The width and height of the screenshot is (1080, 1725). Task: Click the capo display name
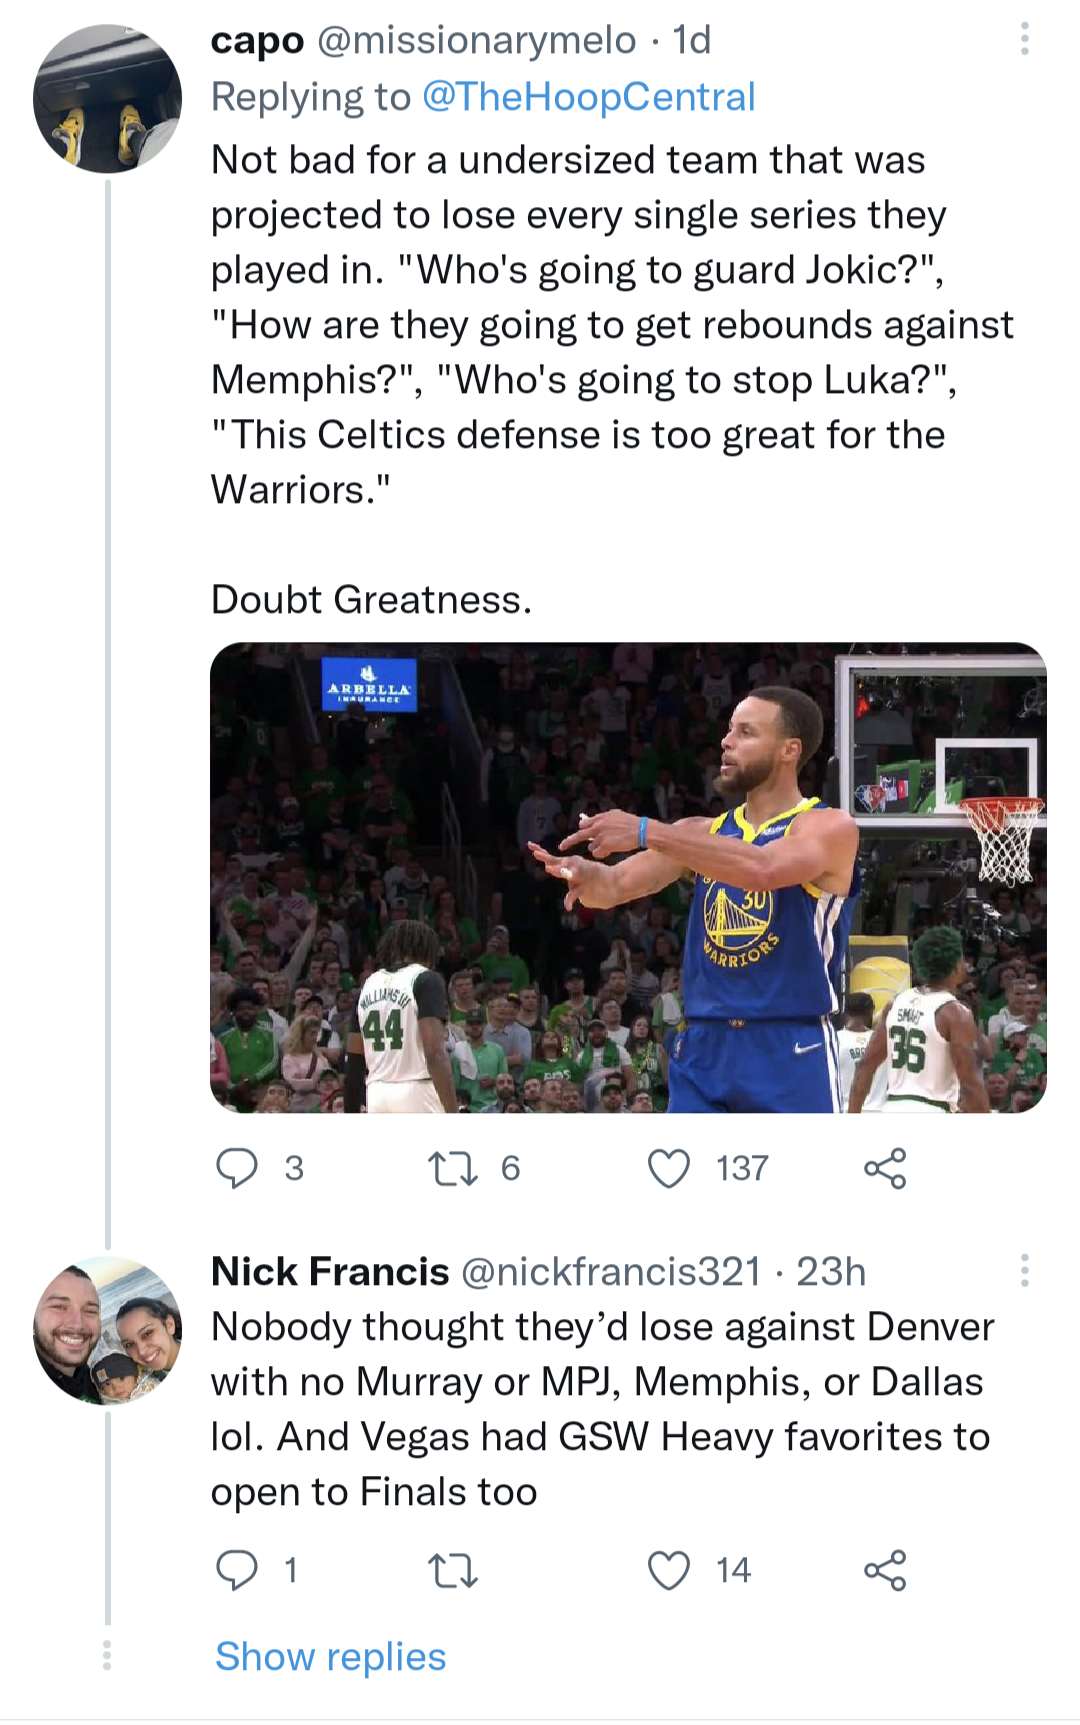click(x=257, y=40)
